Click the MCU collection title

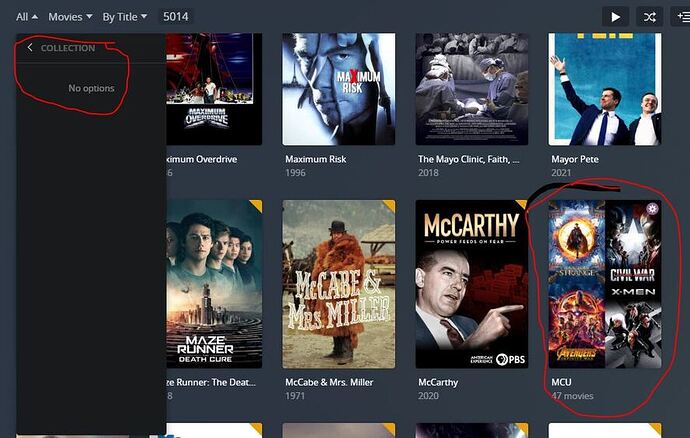click(561, 382)
